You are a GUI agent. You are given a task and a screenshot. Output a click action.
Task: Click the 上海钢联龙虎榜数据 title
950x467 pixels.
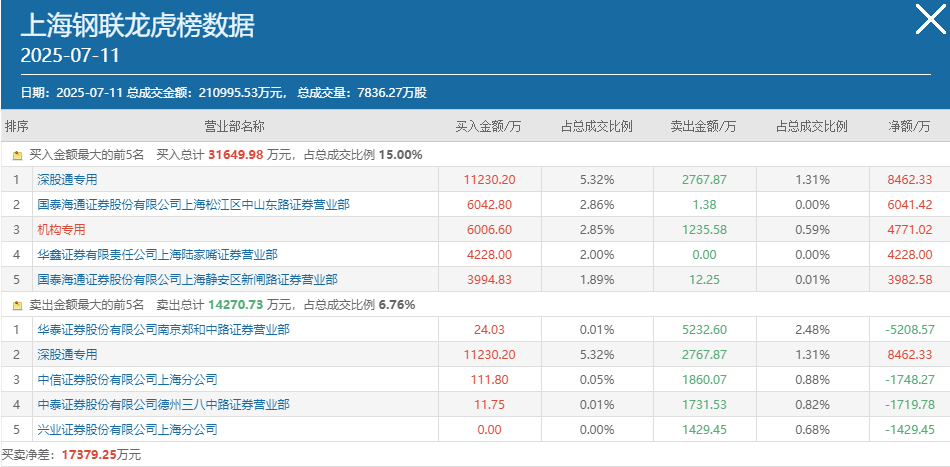click(x=138, y=25)
